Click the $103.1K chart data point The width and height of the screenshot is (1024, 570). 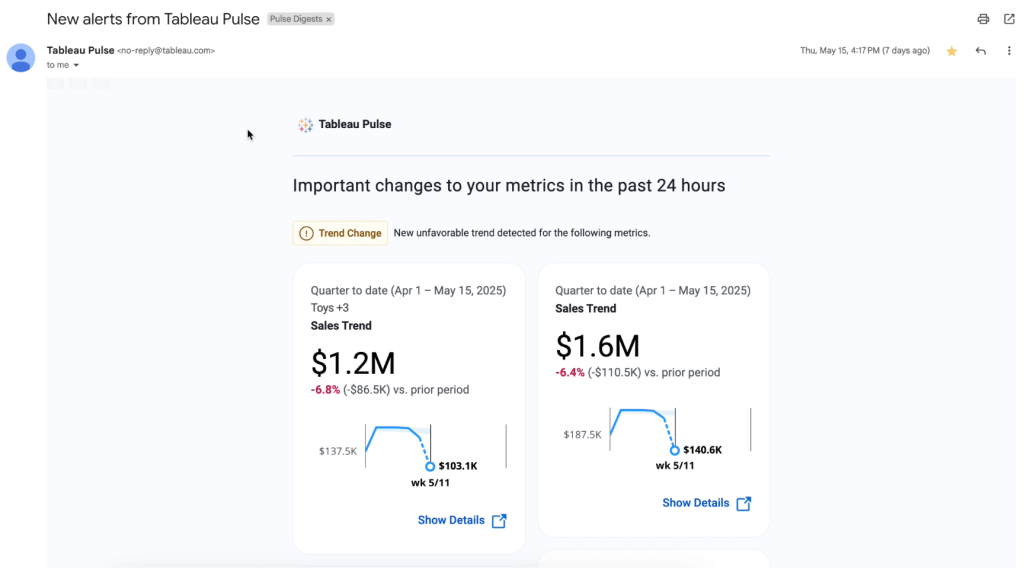pyautogui.click(x=430, y=466)
